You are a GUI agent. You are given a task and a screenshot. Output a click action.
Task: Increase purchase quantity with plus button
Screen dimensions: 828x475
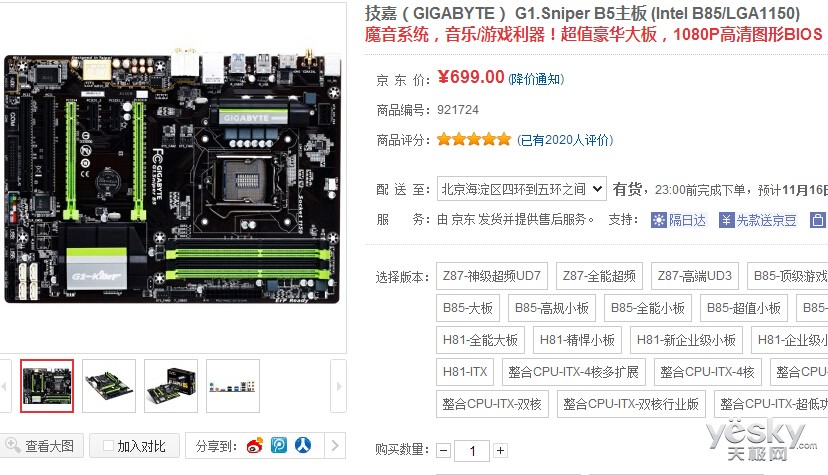[x=500, y=451]
